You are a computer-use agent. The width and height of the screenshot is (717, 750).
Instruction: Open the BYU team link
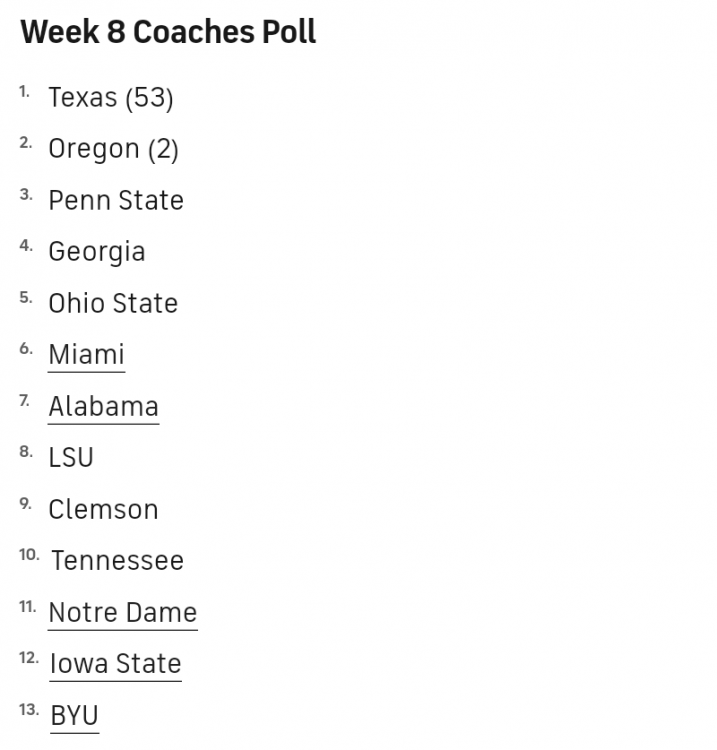(x=74, y=716)
